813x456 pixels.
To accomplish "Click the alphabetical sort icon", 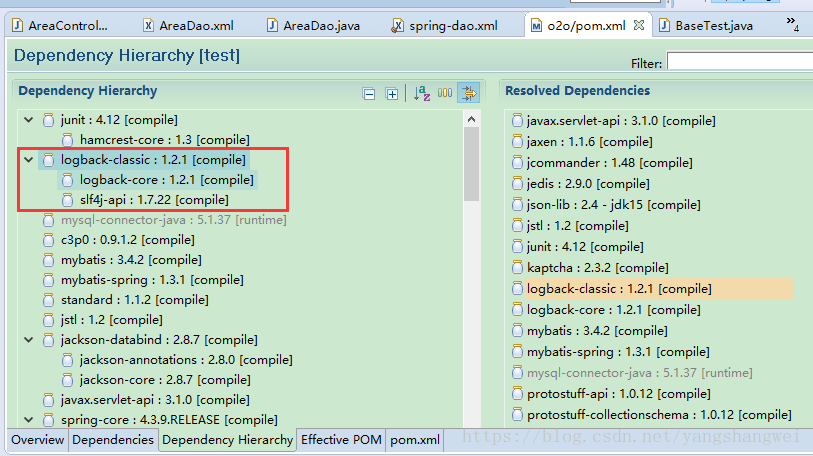I will tap(422, 93).
